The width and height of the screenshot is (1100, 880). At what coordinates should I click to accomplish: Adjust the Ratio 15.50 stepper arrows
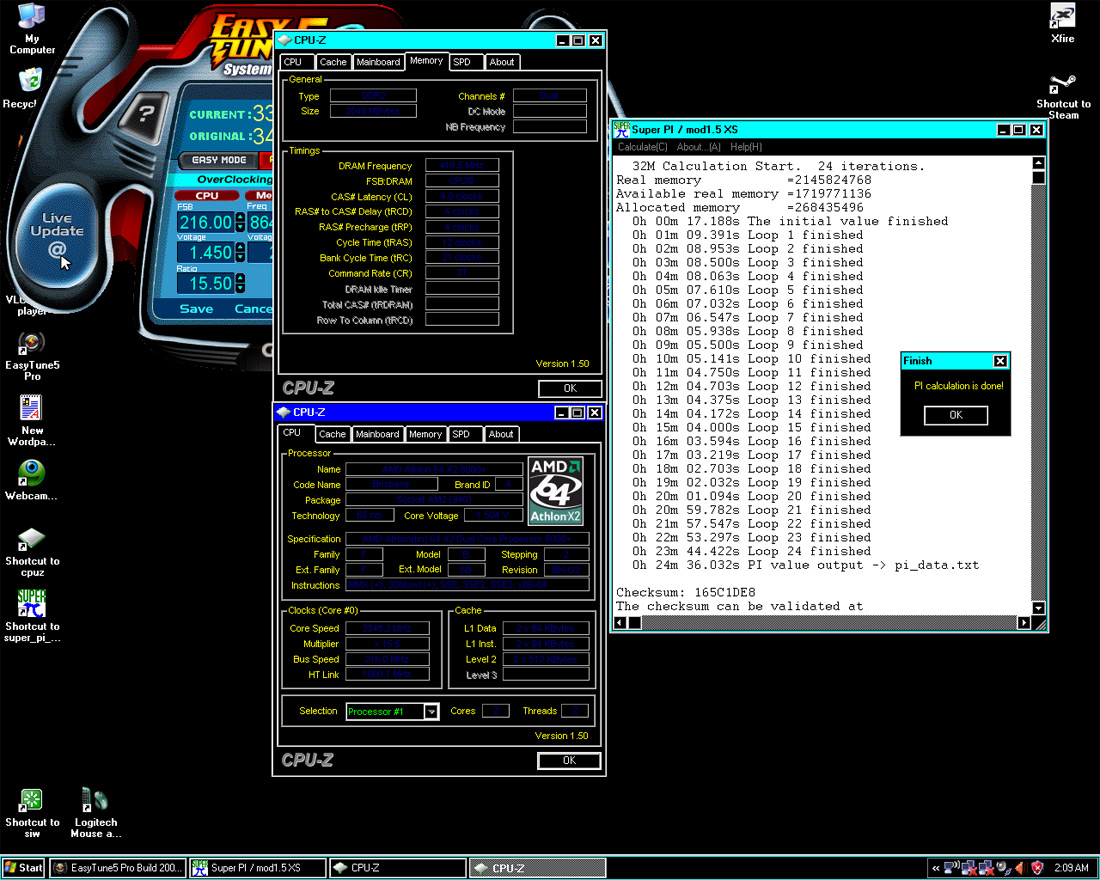point(240,284)
